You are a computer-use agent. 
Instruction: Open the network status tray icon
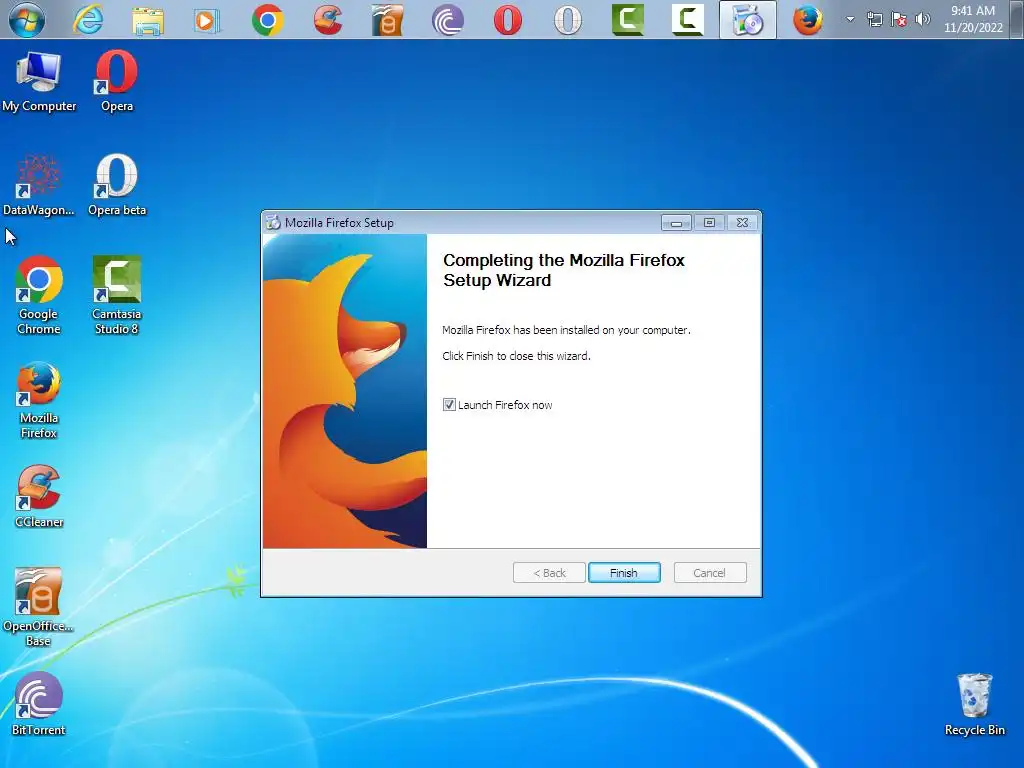tap(874, 19)
